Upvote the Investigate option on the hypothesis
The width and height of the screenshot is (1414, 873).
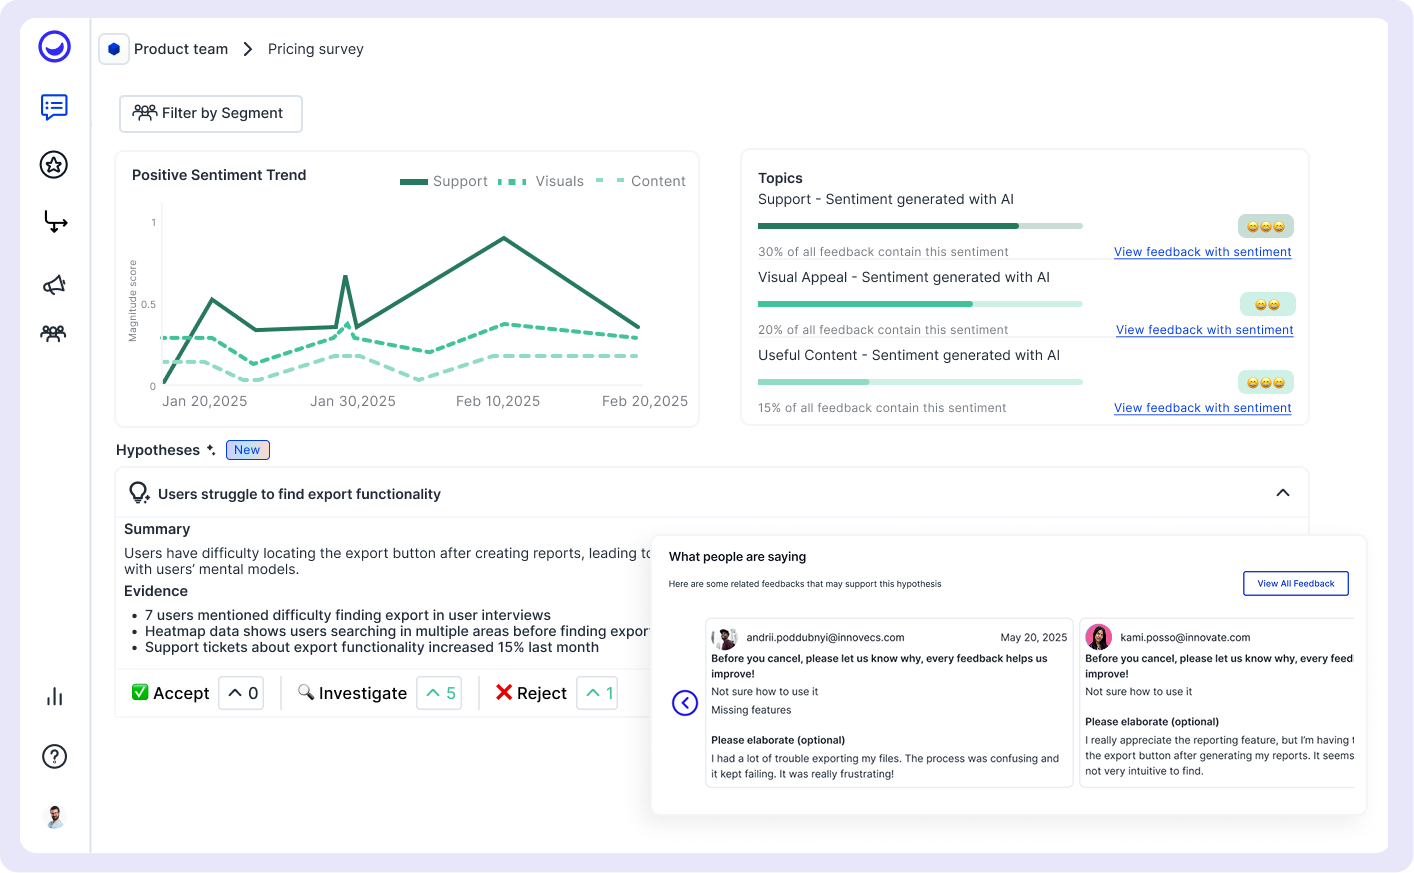439,692
